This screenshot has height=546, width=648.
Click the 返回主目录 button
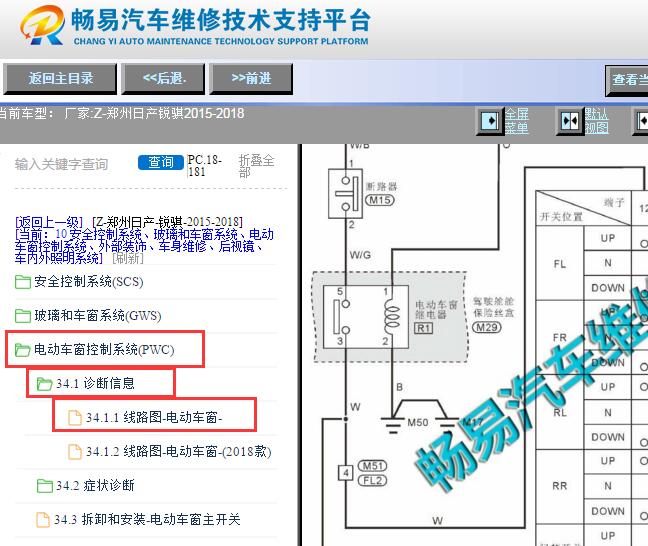coord(60,78)
